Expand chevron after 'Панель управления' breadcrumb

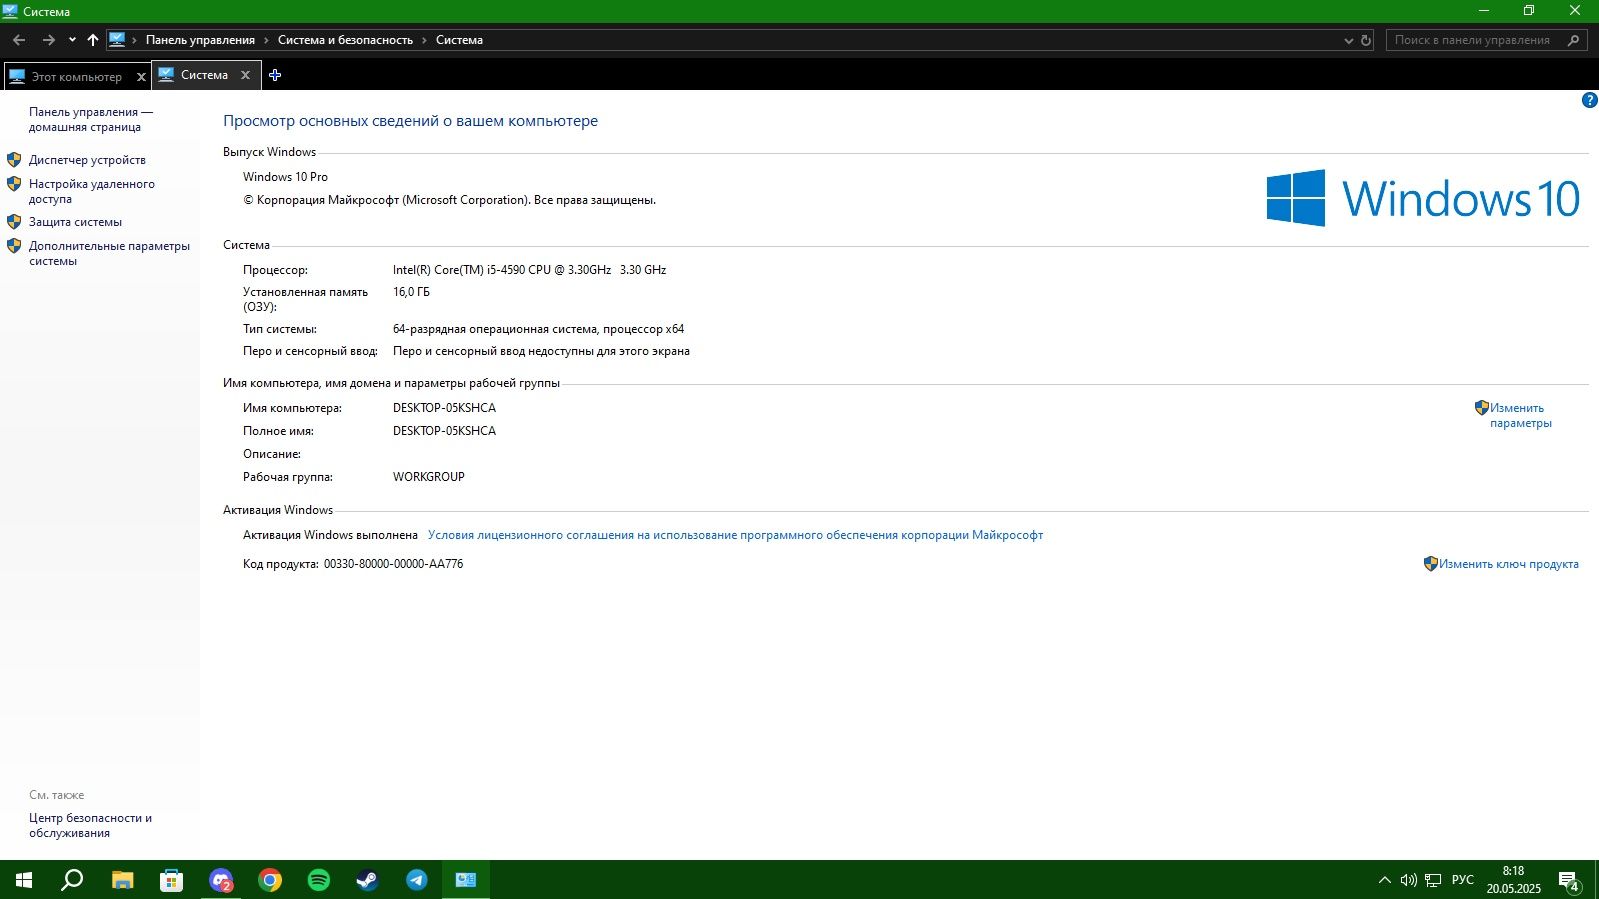pos(266,40)
